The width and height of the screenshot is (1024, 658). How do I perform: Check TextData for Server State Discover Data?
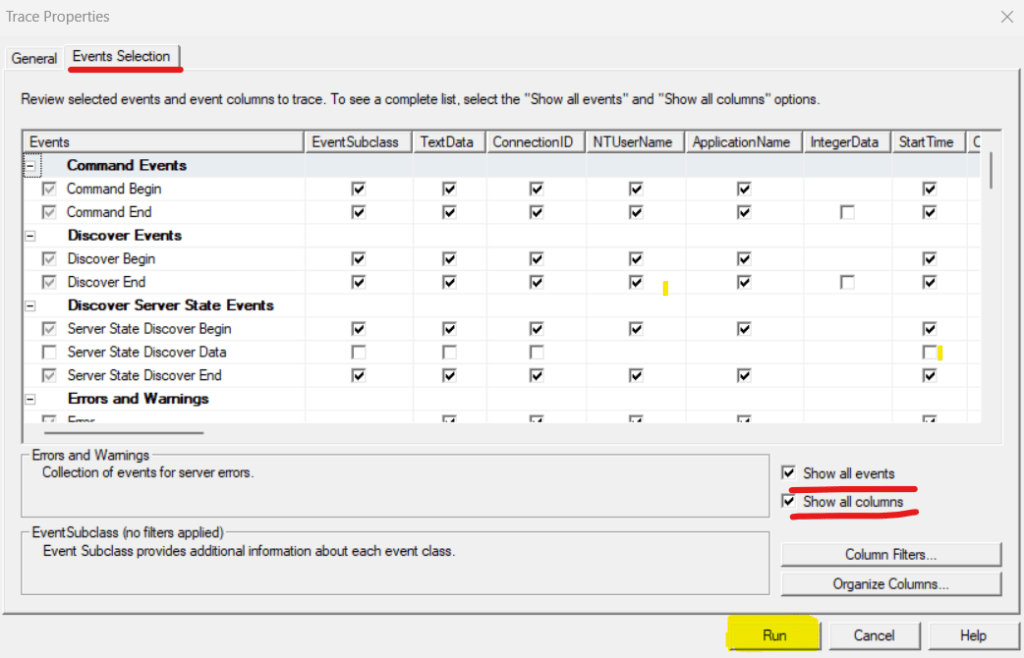point(449,352)
